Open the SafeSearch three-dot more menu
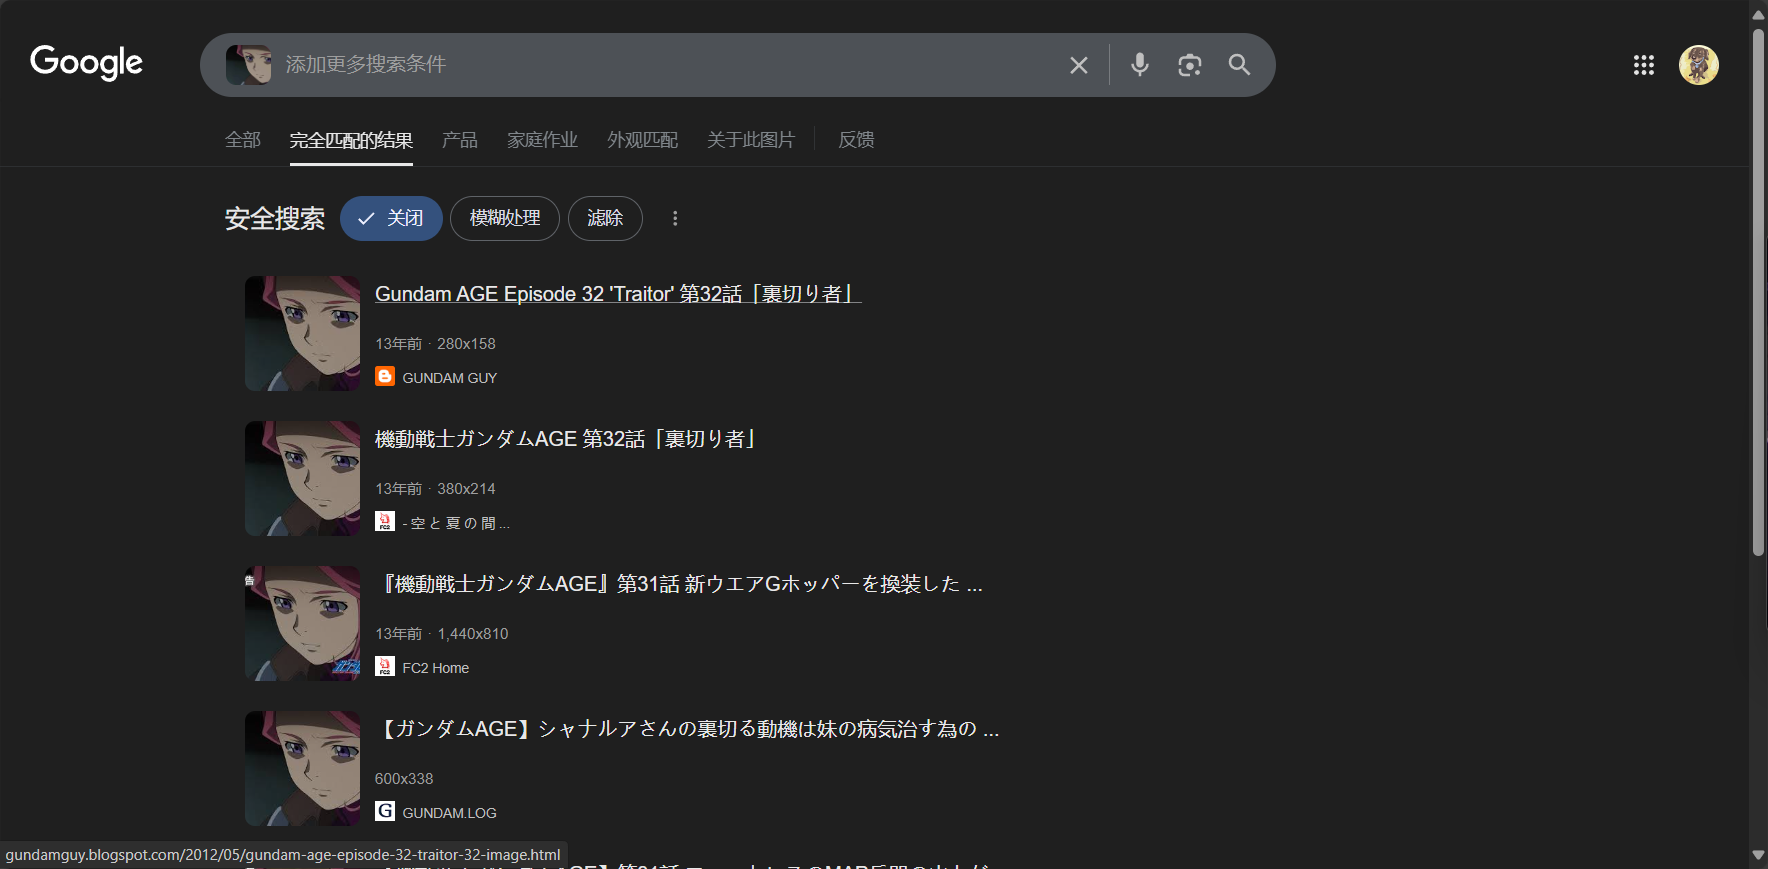 [675, 218]
